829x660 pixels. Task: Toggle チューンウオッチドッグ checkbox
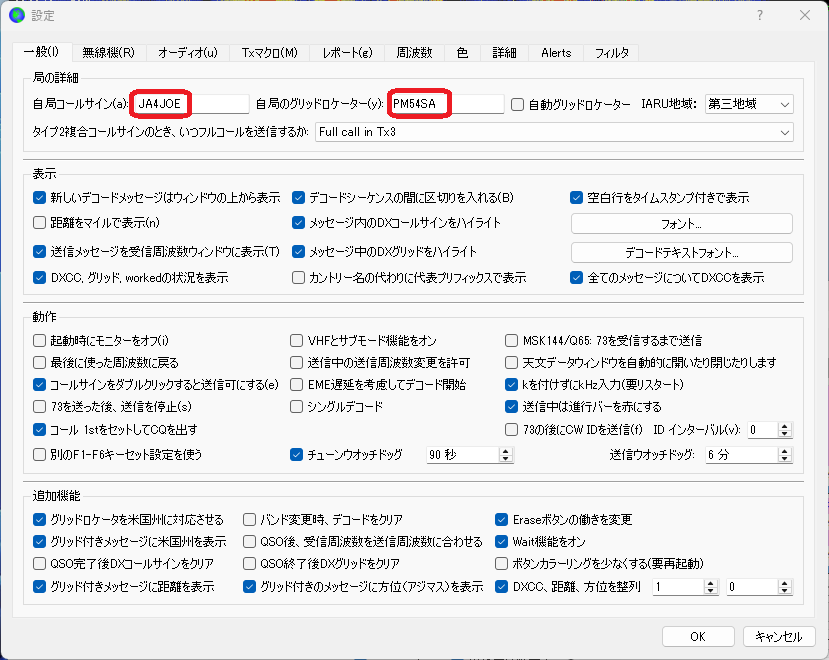(297, 454)
